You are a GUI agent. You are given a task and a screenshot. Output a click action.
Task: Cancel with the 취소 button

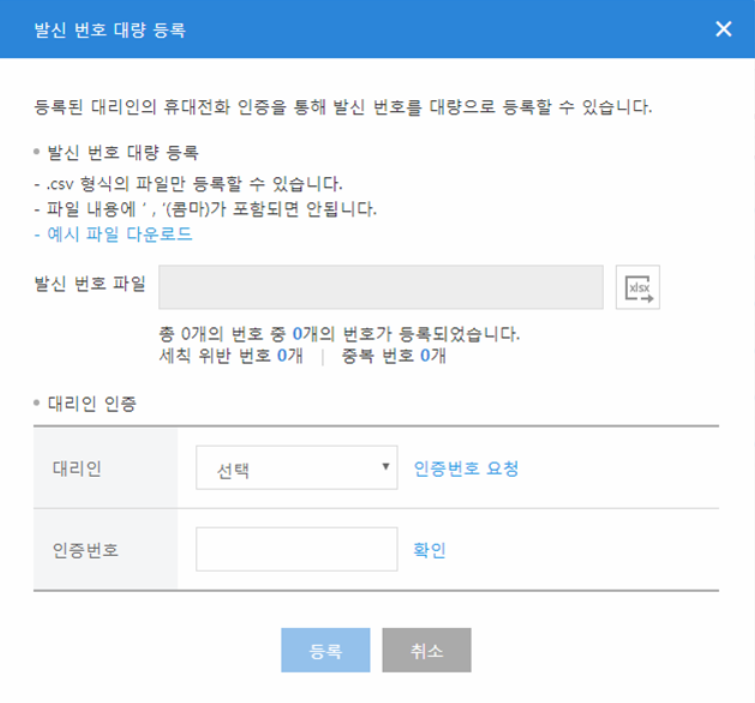[426, 650]
